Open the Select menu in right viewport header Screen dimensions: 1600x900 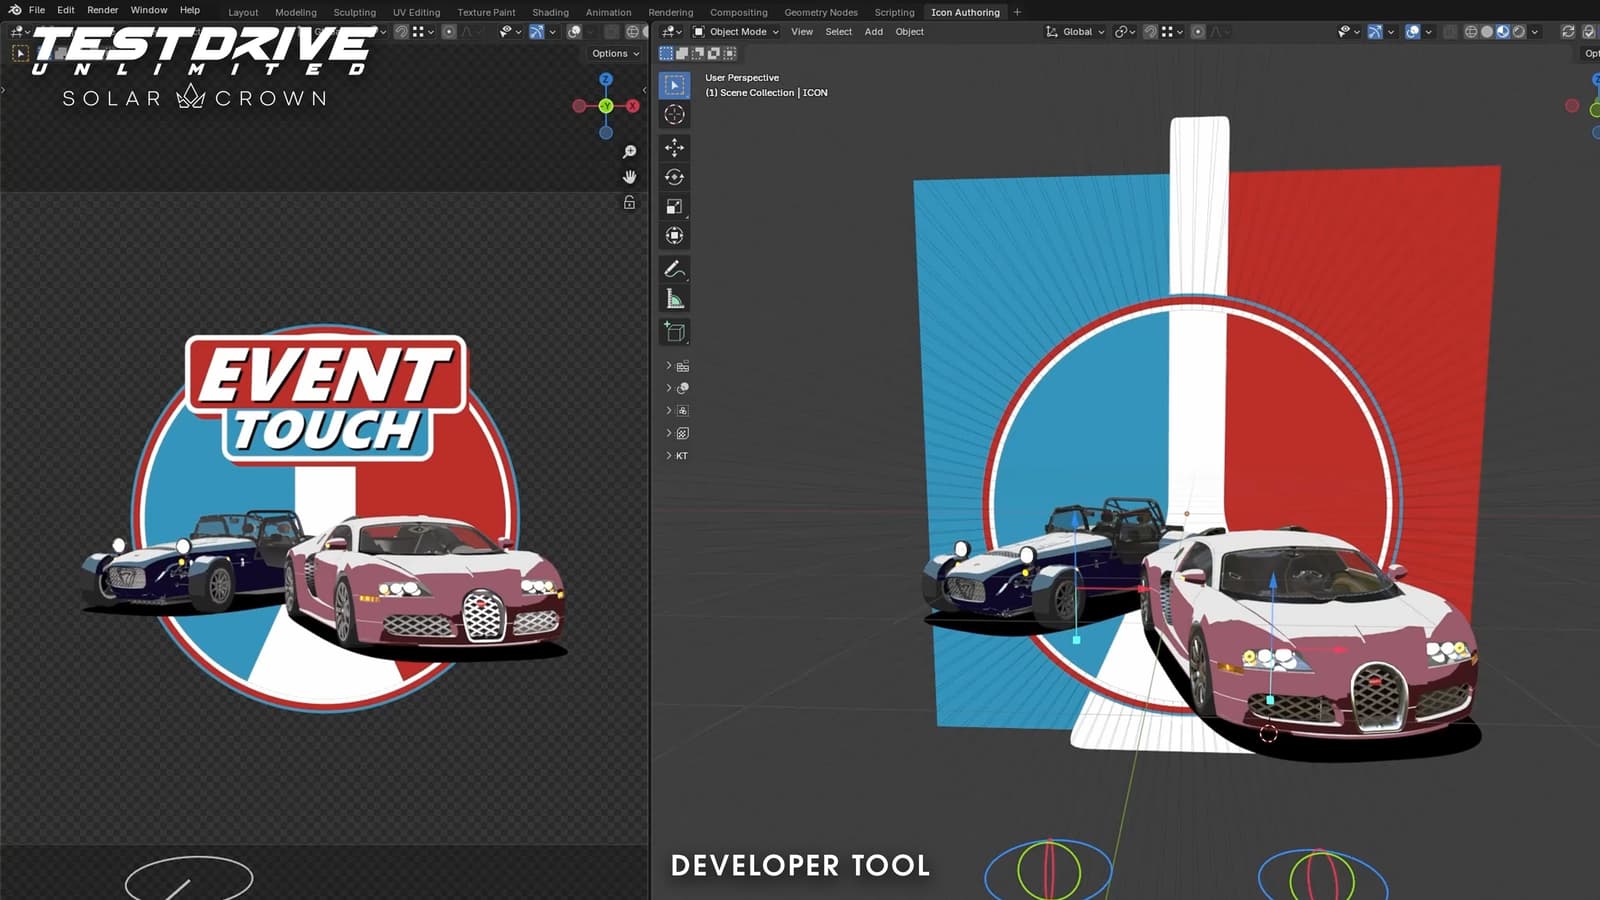point(839,32)
